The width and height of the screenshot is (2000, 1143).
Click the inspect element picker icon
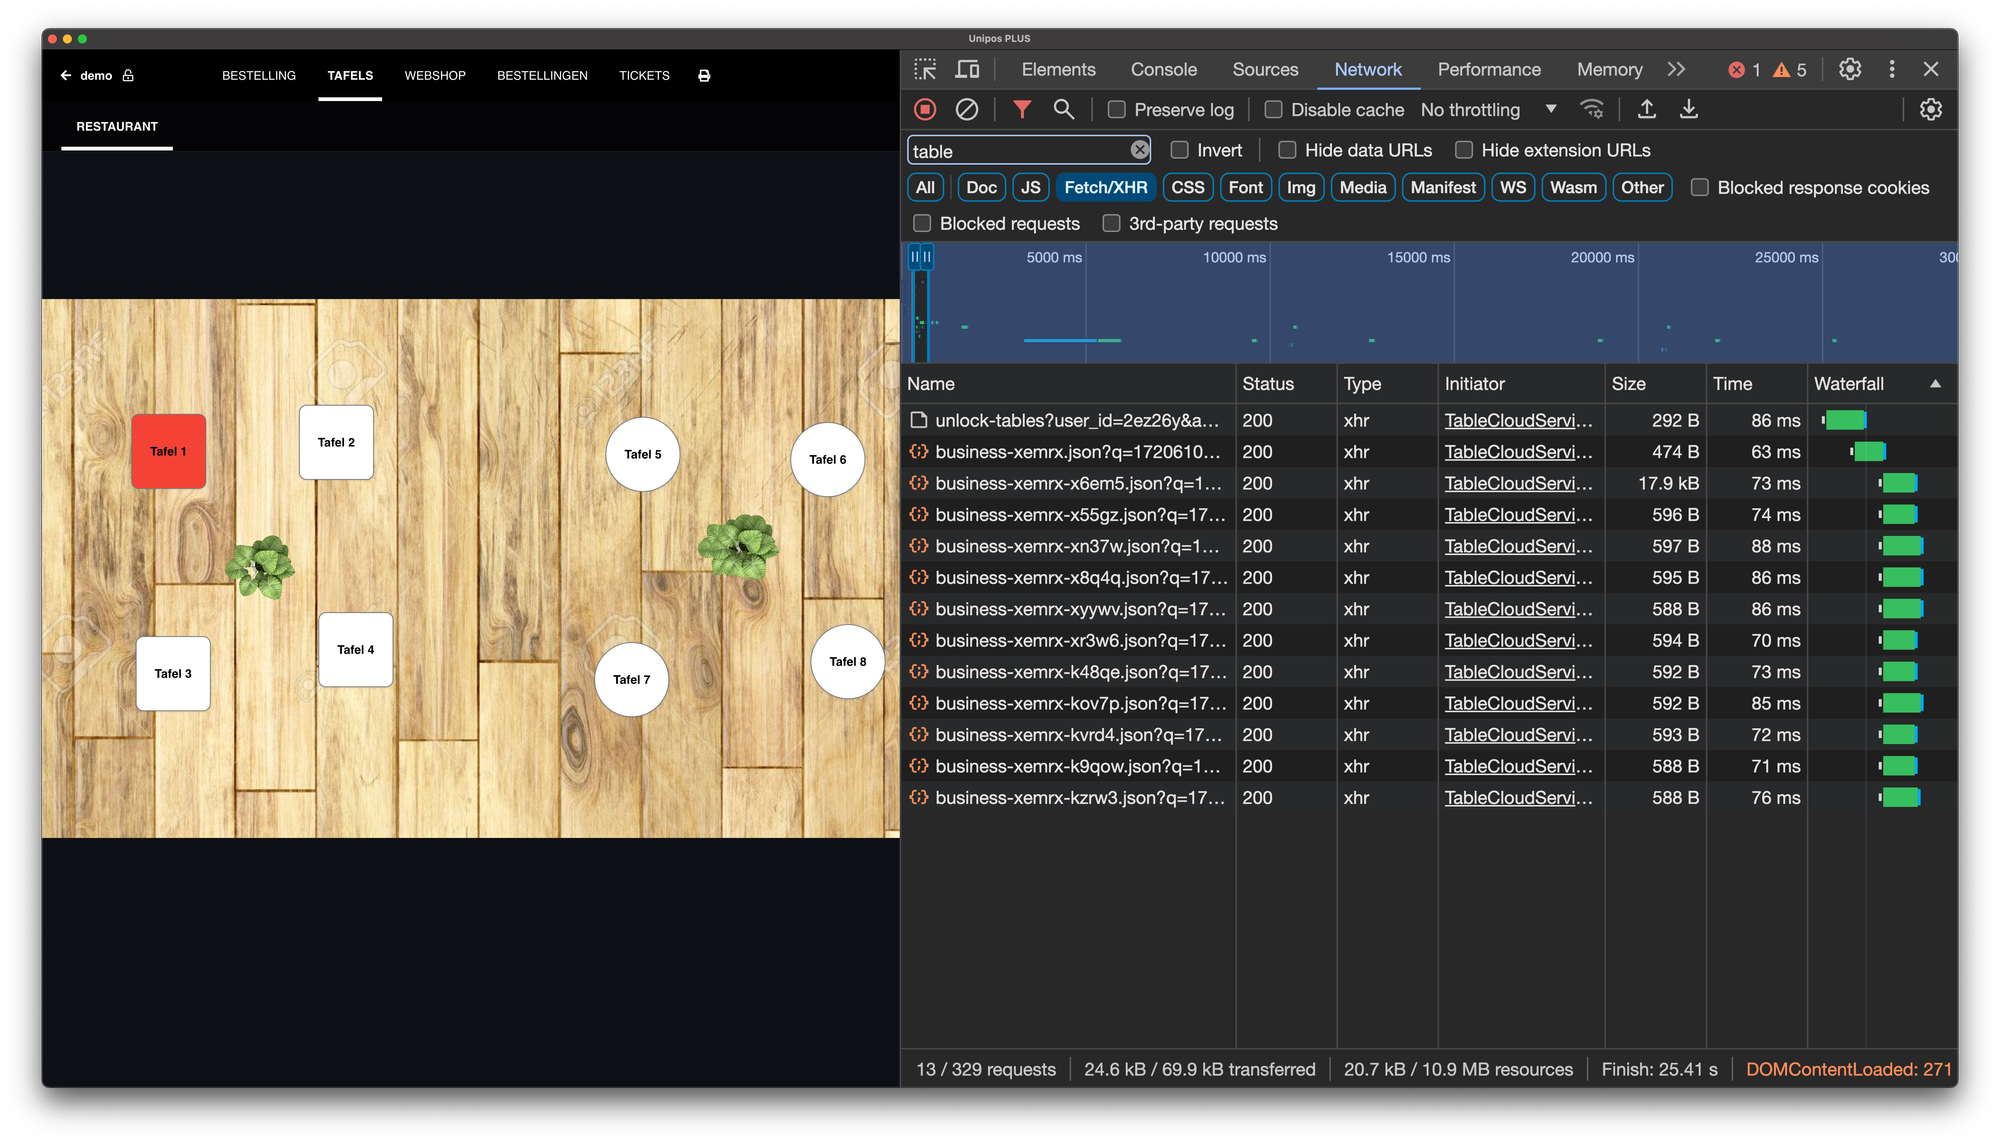tap(925, 69)
